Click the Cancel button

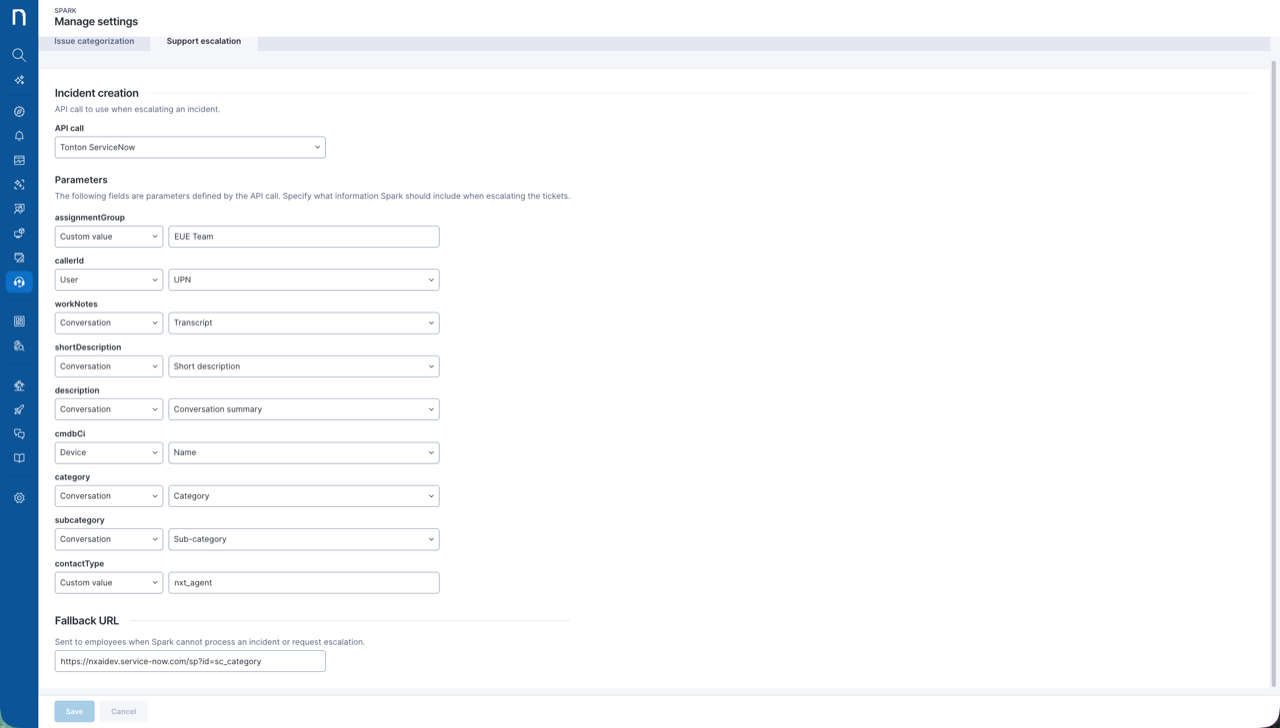click(x=124, y=711)
